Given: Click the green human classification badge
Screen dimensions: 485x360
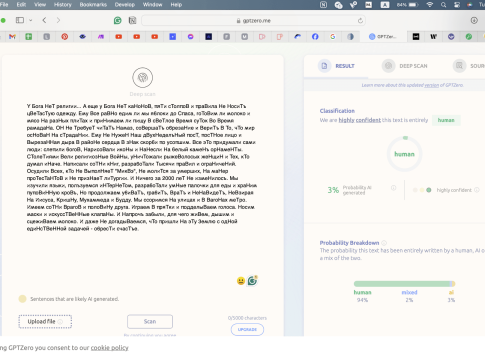Looking at the screenshot, I should tap(446, 120).
